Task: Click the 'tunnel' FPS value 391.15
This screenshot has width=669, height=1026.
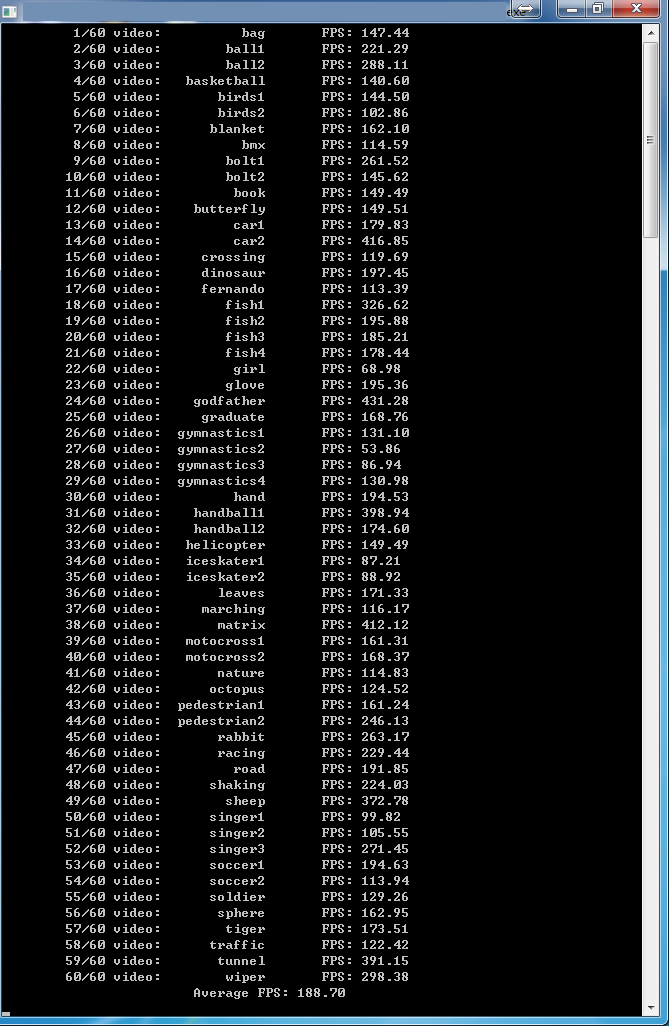Action: point(385,961)
